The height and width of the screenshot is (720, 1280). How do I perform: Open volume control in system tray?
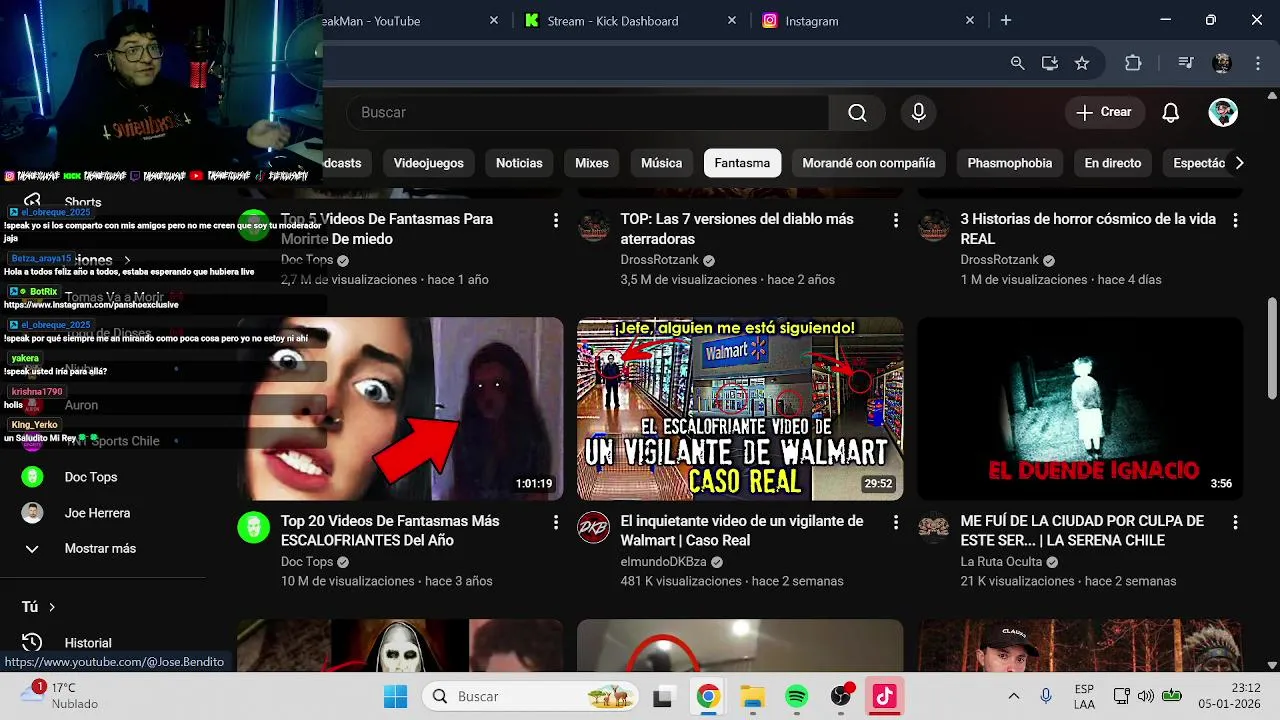1146,696
